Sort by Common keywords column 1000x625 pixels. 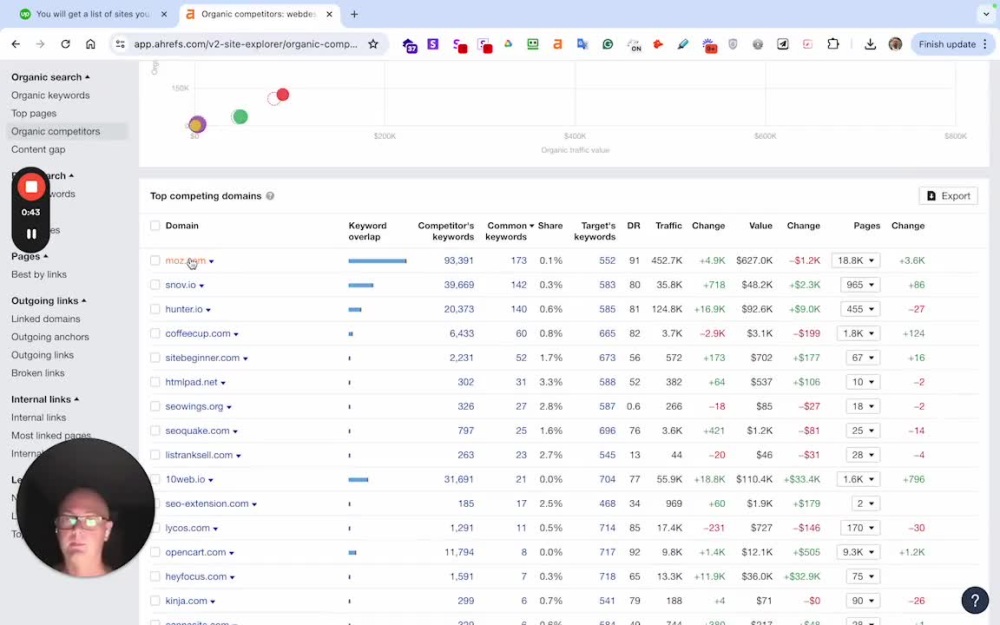(506, 231)
